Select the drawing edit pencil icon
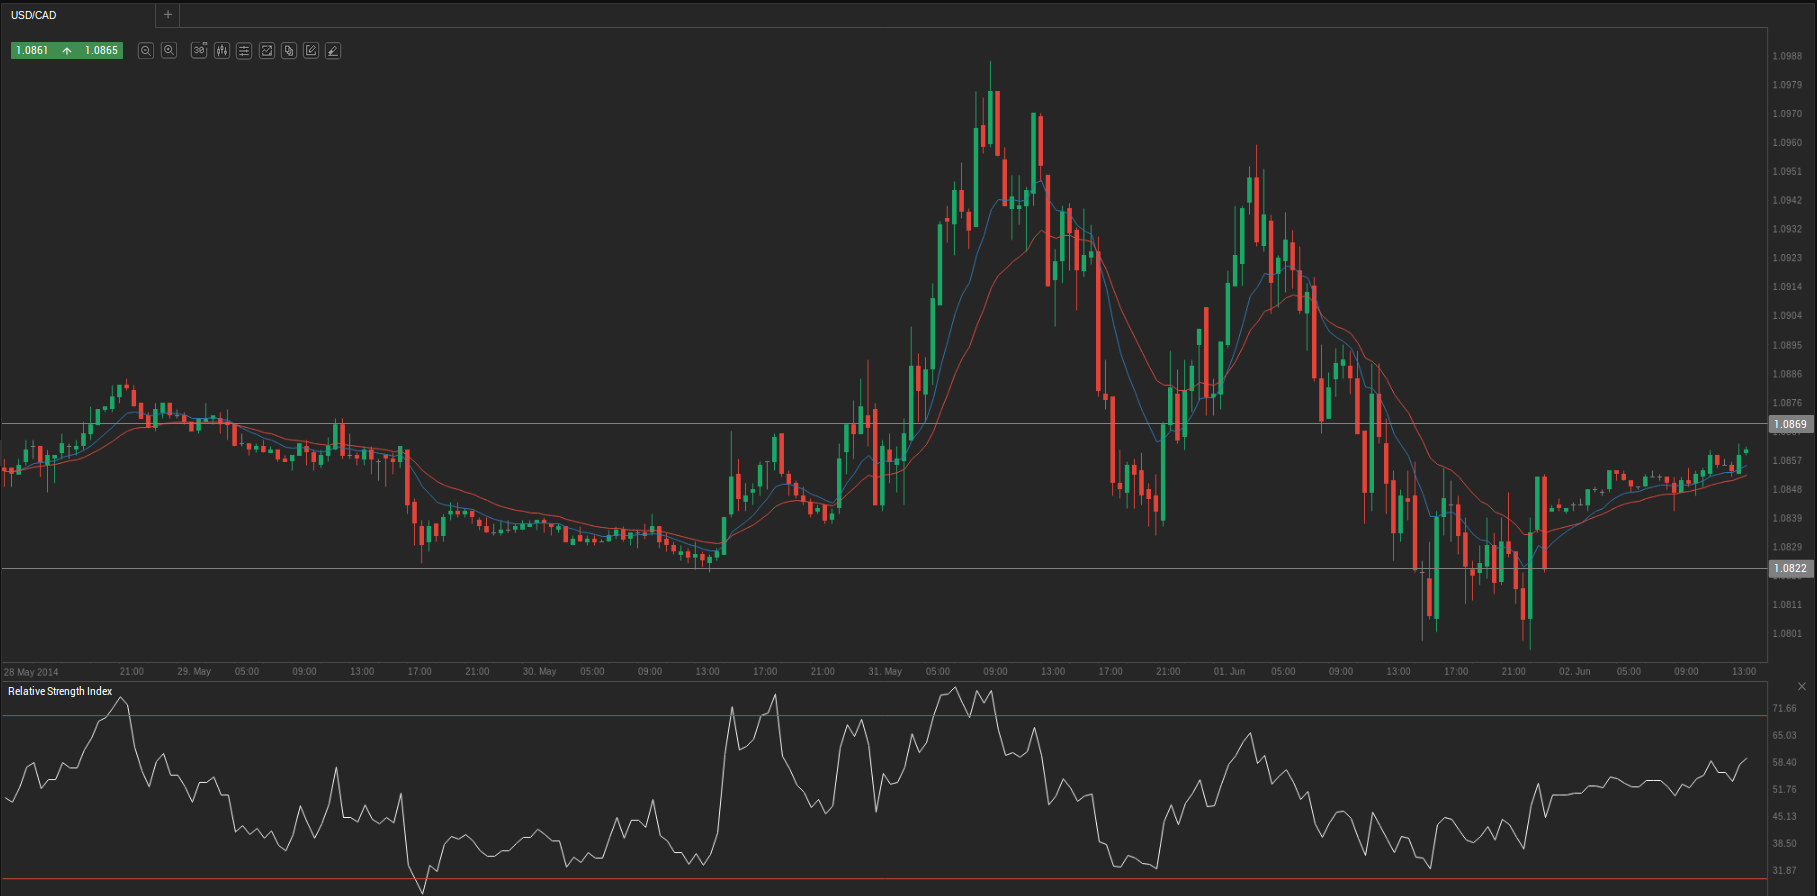Image resolution: width=1817 pixels, height=896 pixels. 311,50
